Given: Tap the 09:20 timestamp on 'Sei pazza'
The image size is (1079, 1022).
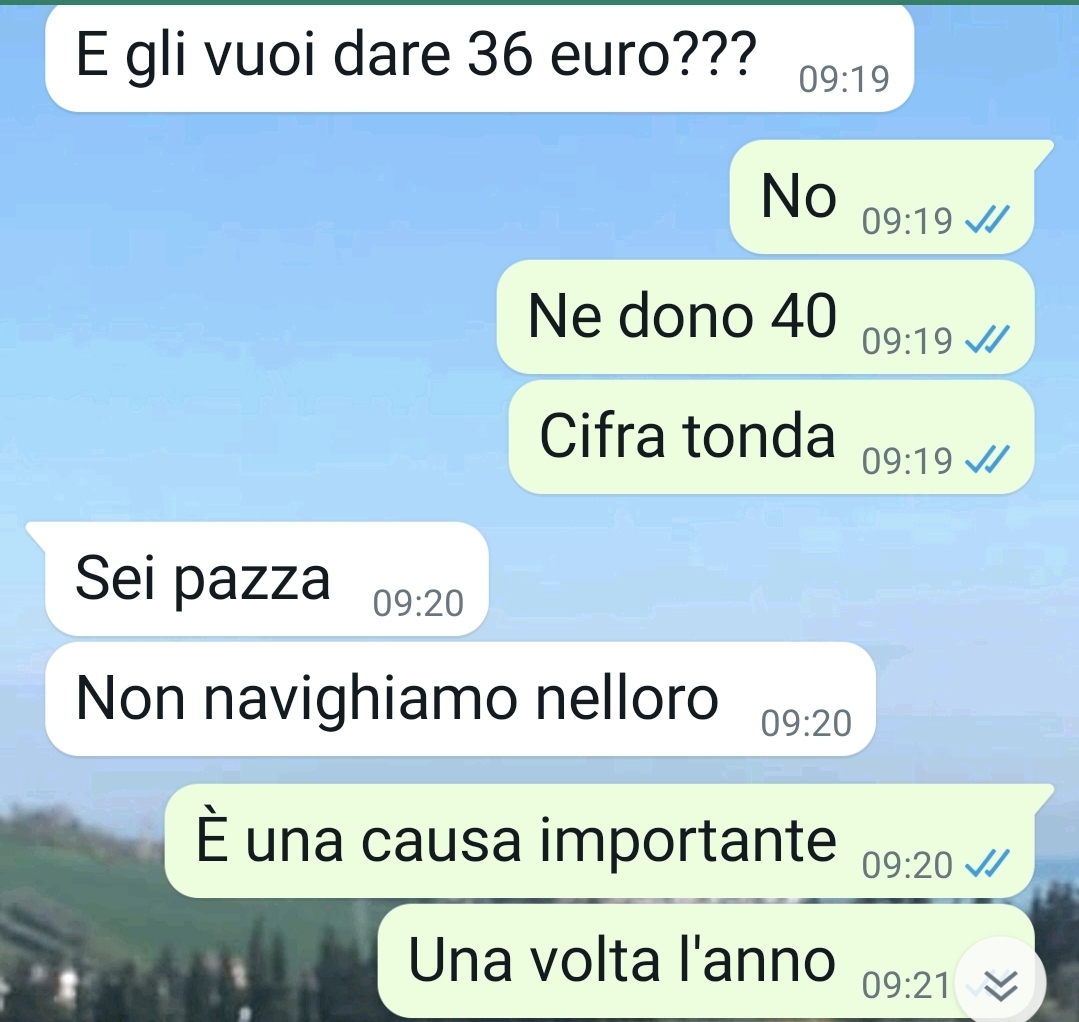Looking at the screenshot, I should [418, 604].
